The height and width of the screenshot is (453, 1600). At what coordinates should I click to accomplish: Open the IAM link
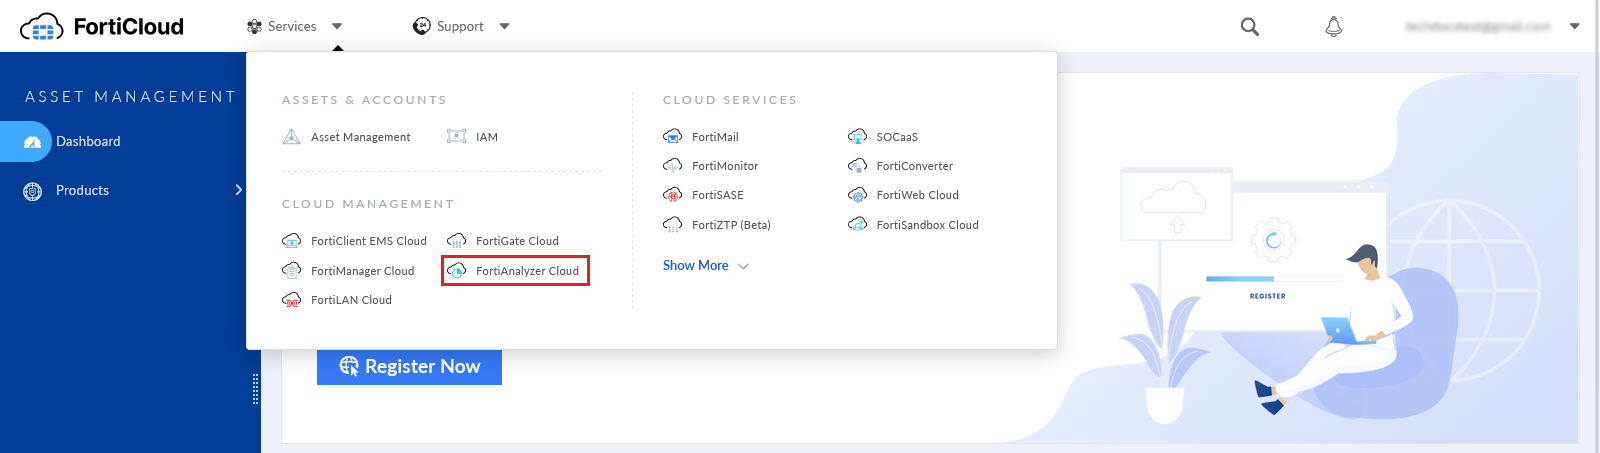tap(487, 137)
